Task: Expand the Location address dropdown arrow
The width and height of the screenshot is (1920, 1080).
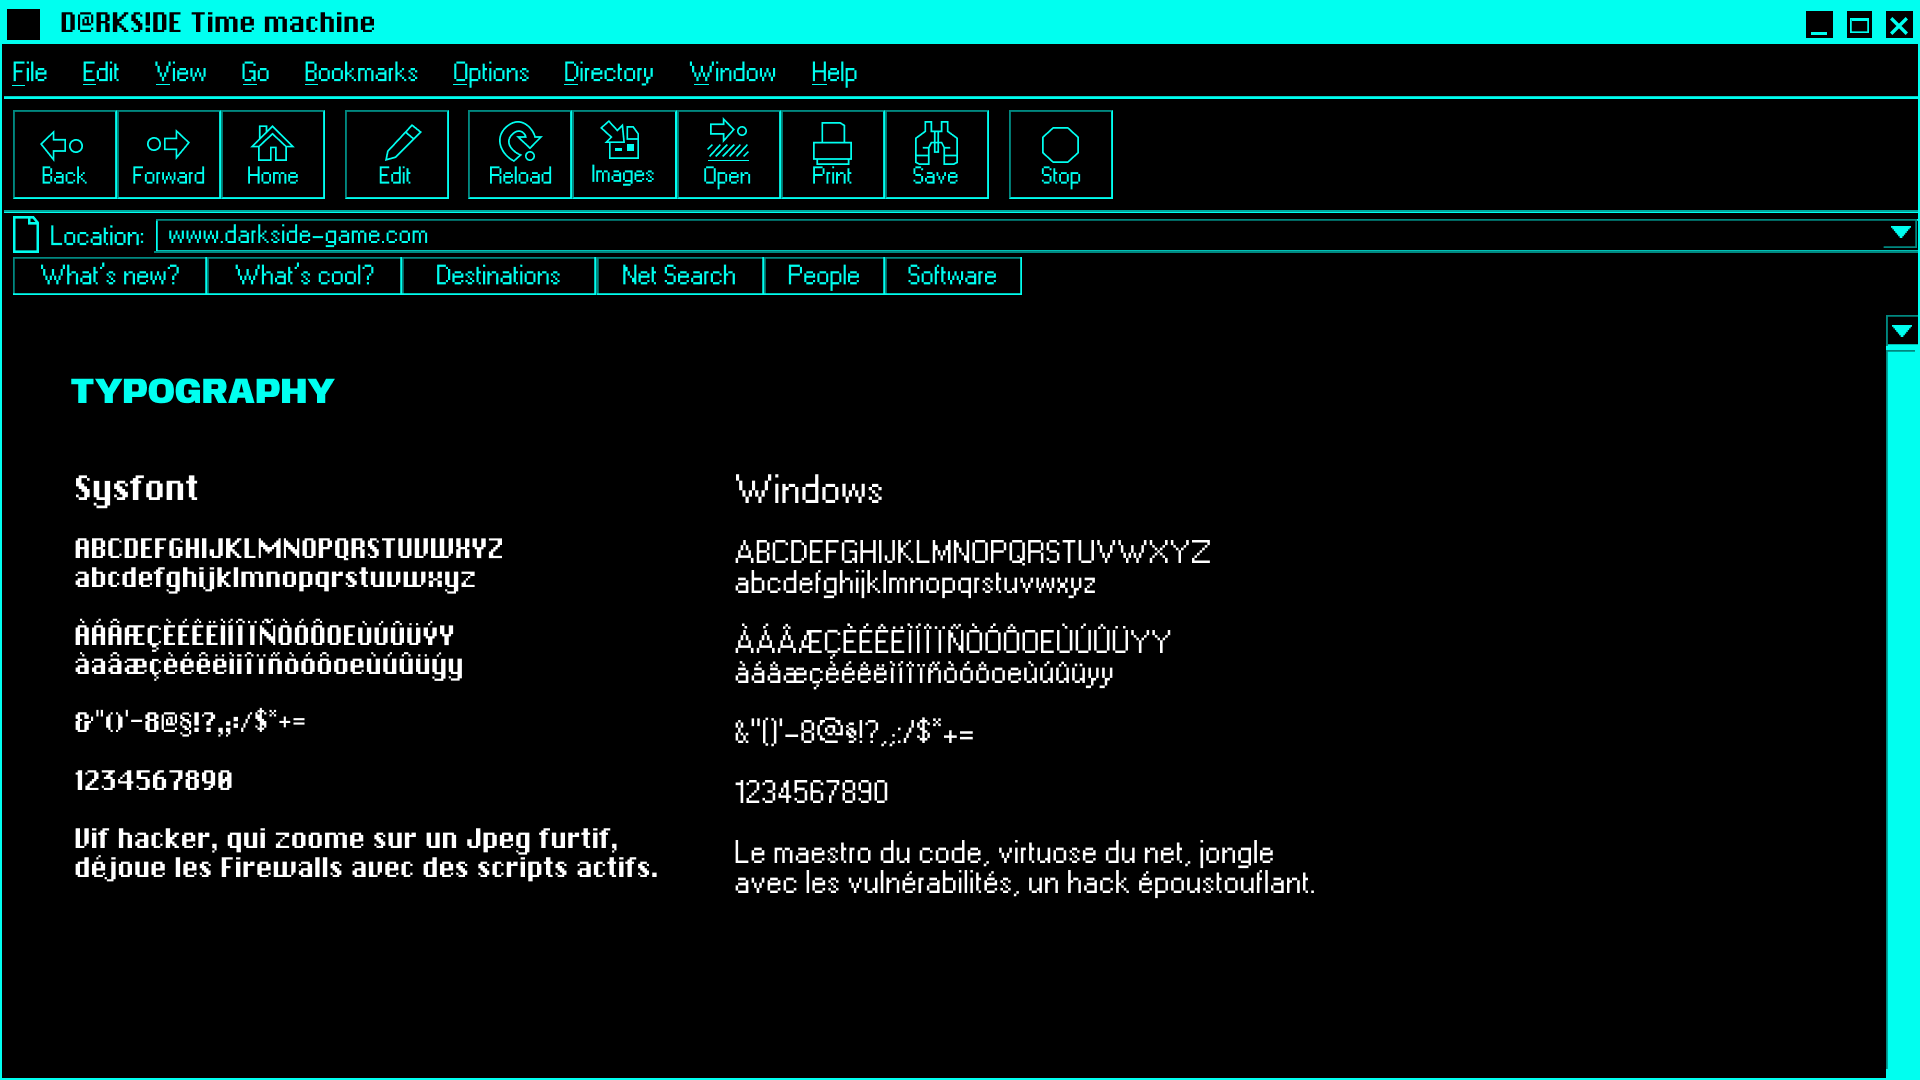Action: click(1900, 233)
